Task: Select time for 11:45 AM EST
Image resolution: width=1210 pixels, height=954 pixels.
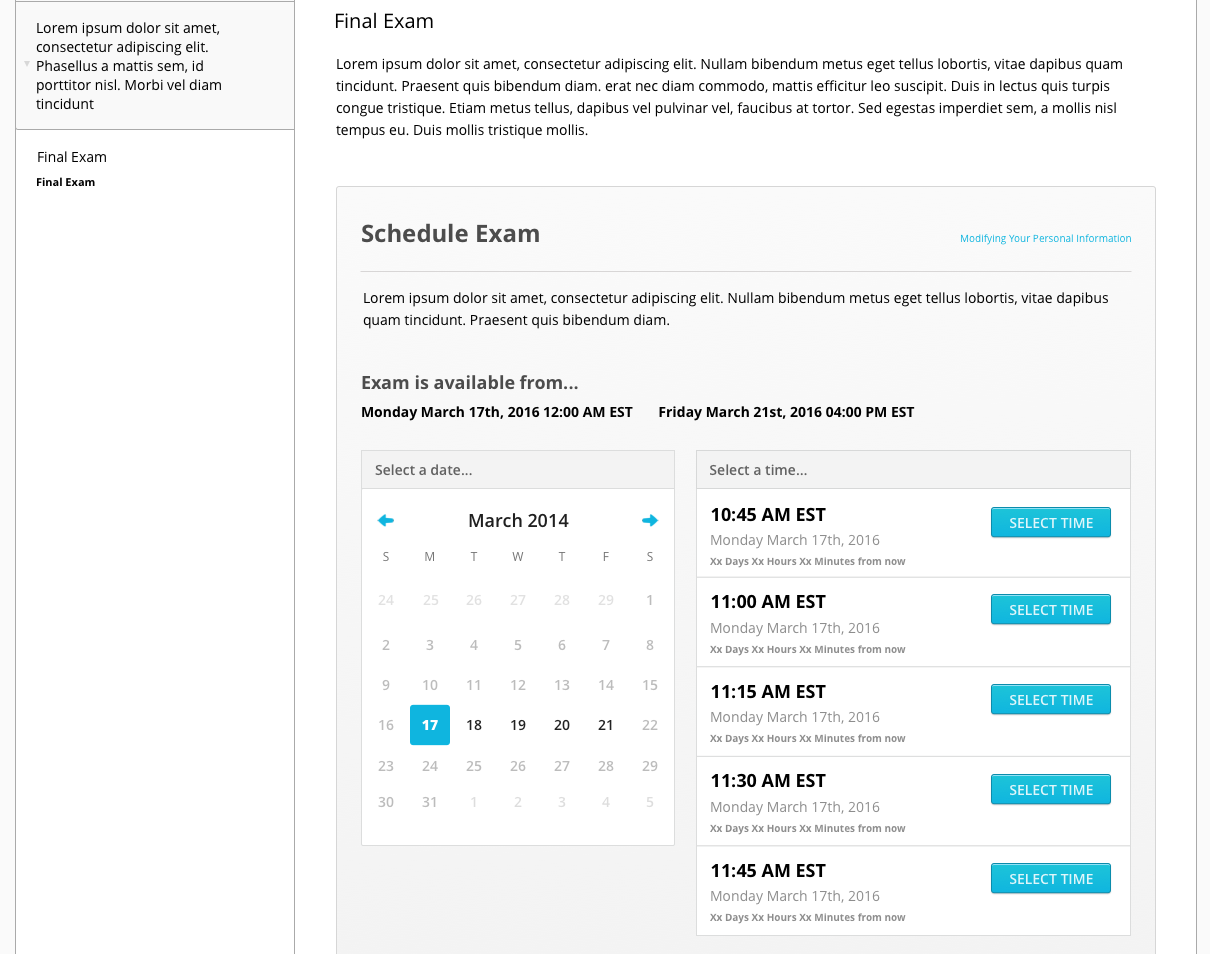Action: 1050,879
